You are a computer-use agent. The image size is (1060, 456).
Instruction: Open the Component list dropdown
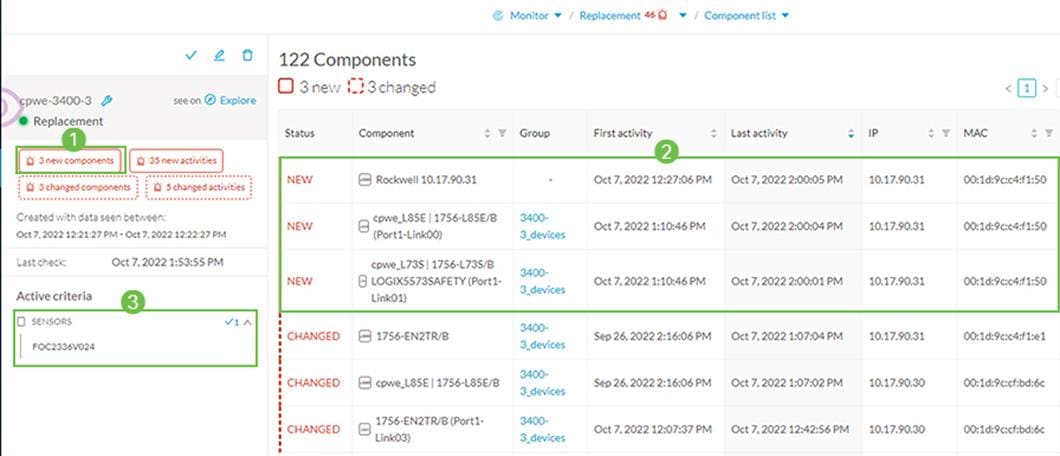tap(785, 16)
